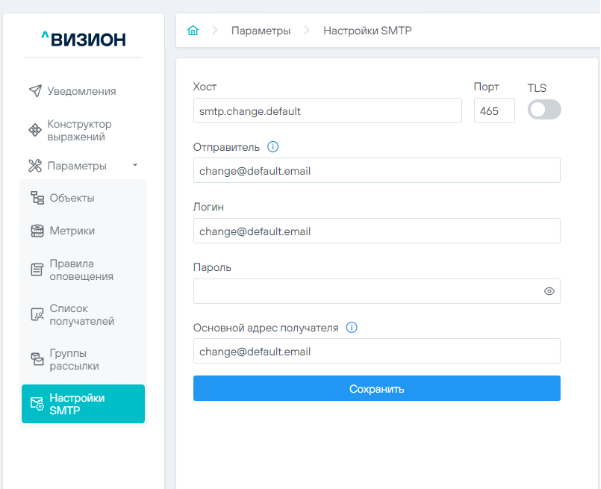Image resolution: width=601 pixels, height=489 pixels.
Task: Click the Визион logo
Action: tap(84, 39)
